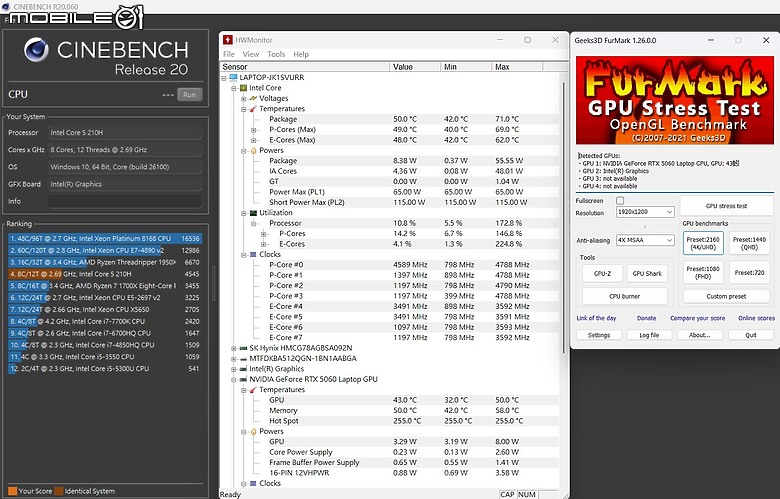780x499 pixels.
Task: Collapse the Intel Core node
Action: [x=234, y=88]
